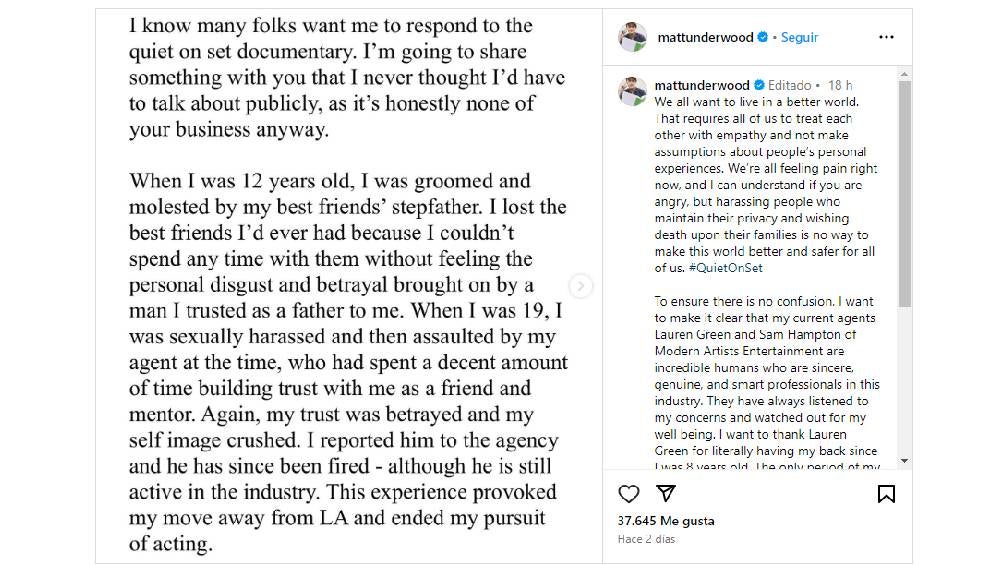Open the mattunderwood username in the header
1004x565 pixels.
[706, 37]
